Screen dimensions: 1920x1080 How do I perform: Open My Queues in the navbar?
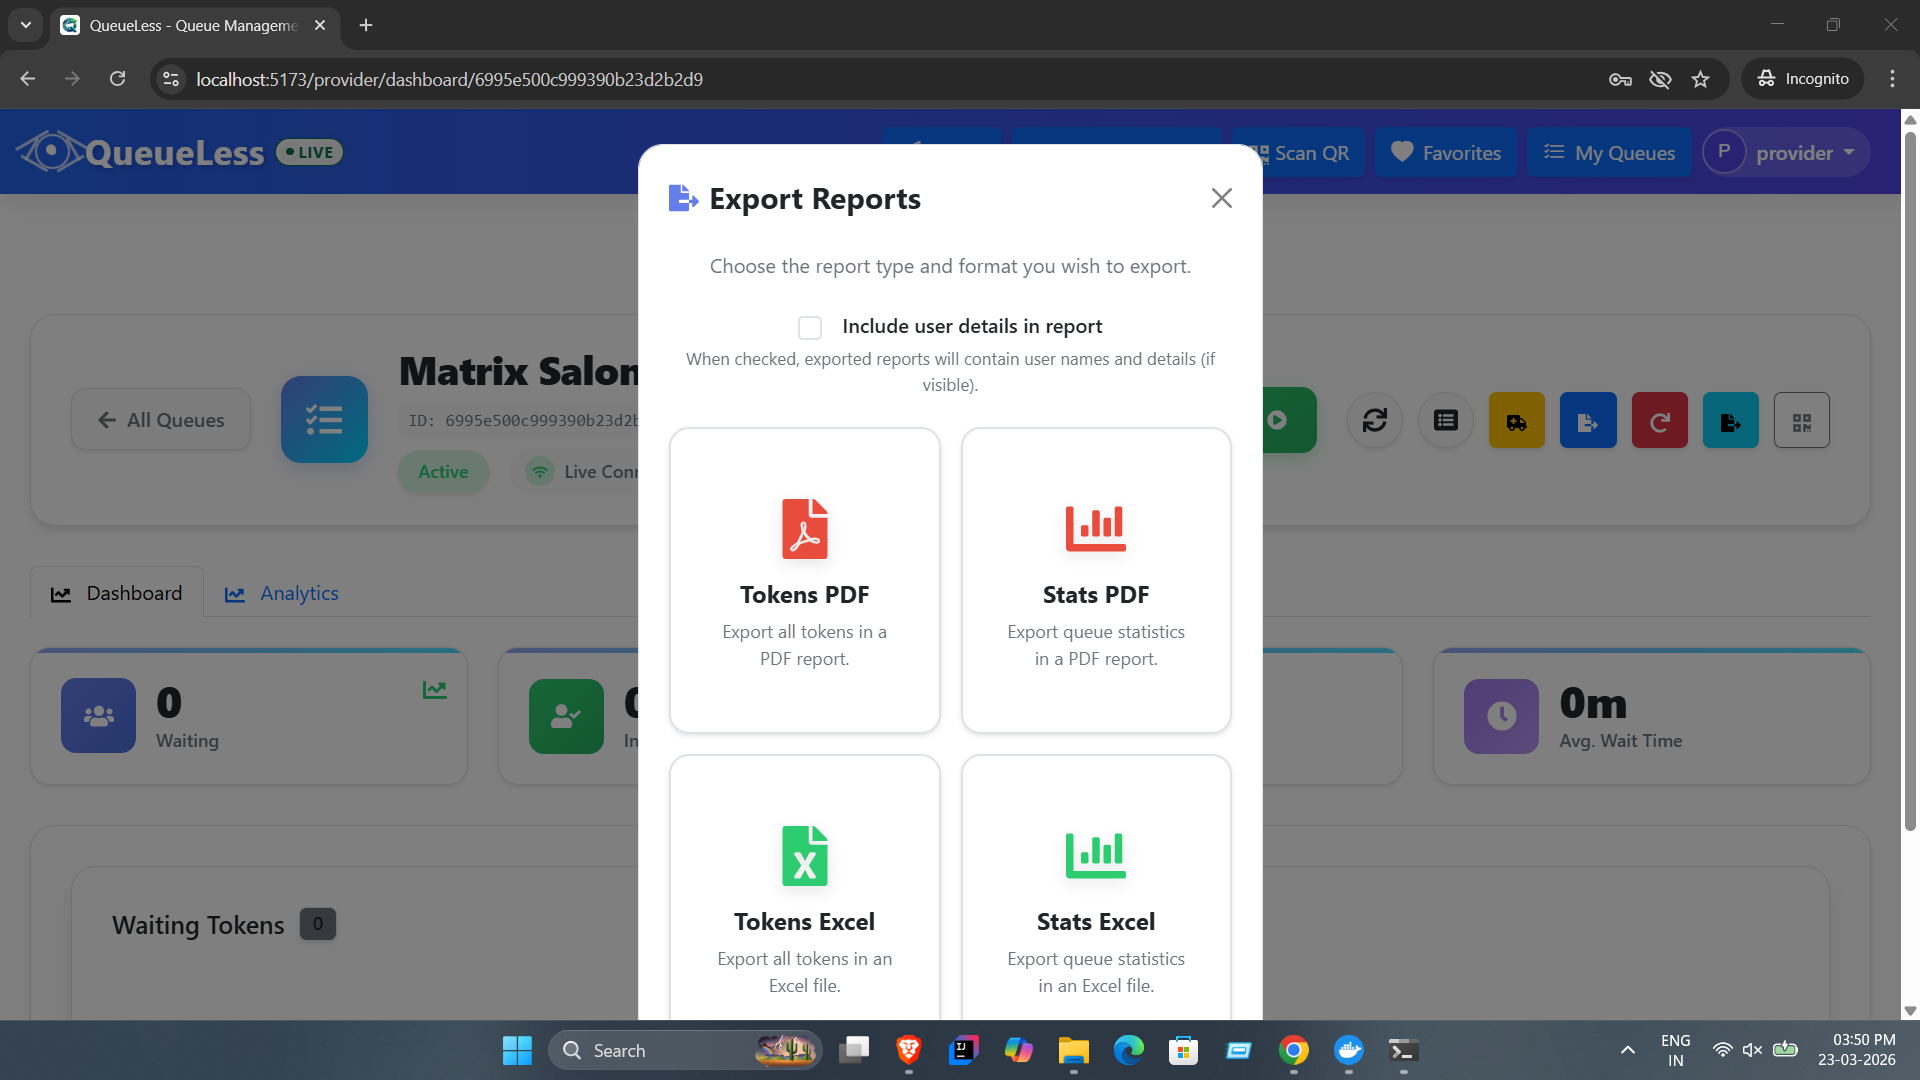click(1609, 152)
